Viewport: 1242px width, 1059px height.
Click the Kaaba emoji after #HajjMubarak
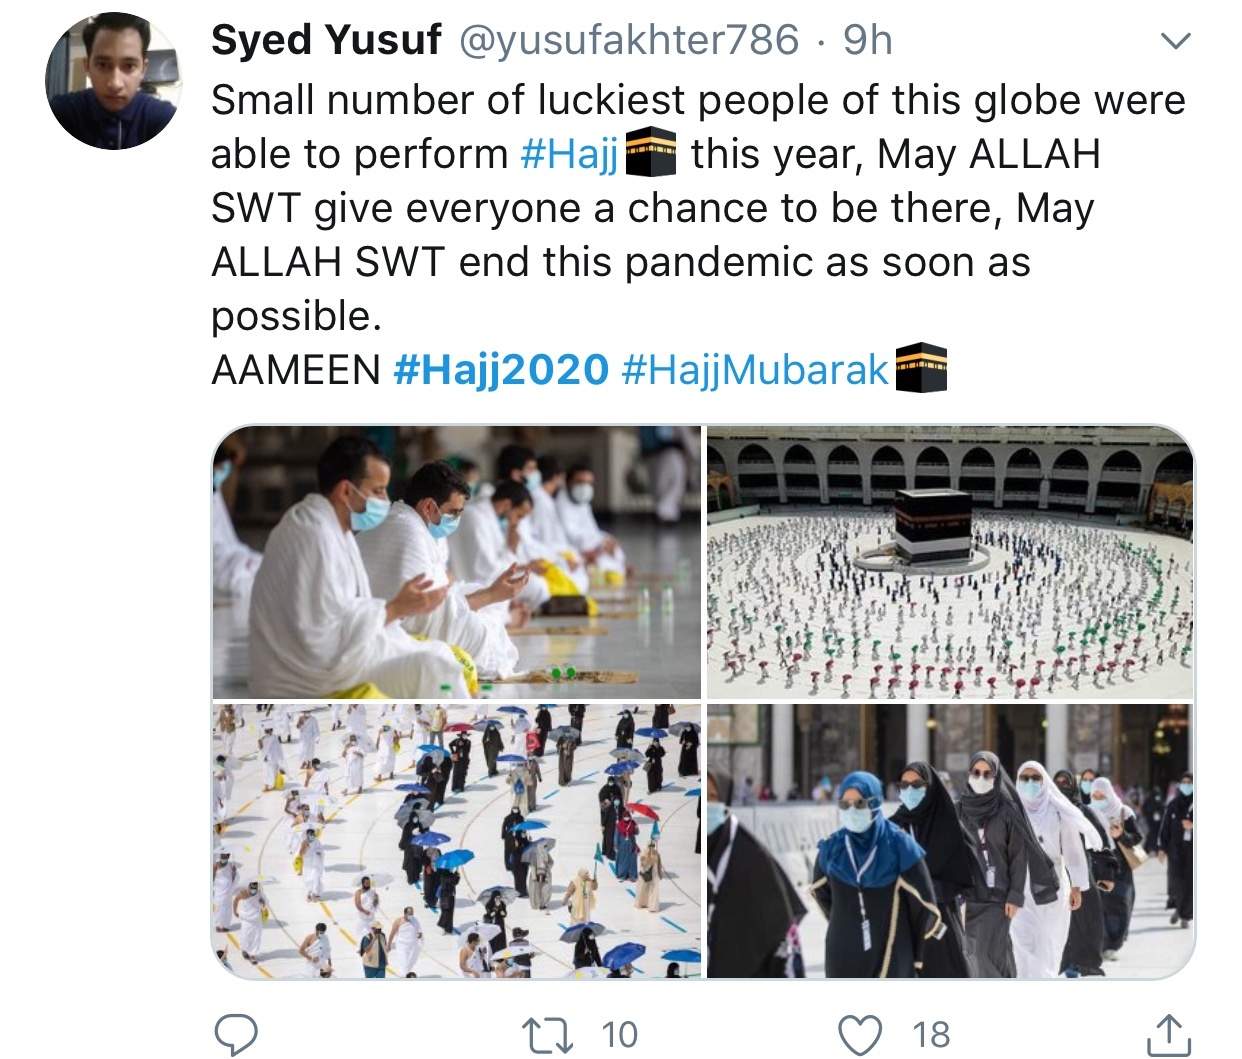tap(920, 368)
